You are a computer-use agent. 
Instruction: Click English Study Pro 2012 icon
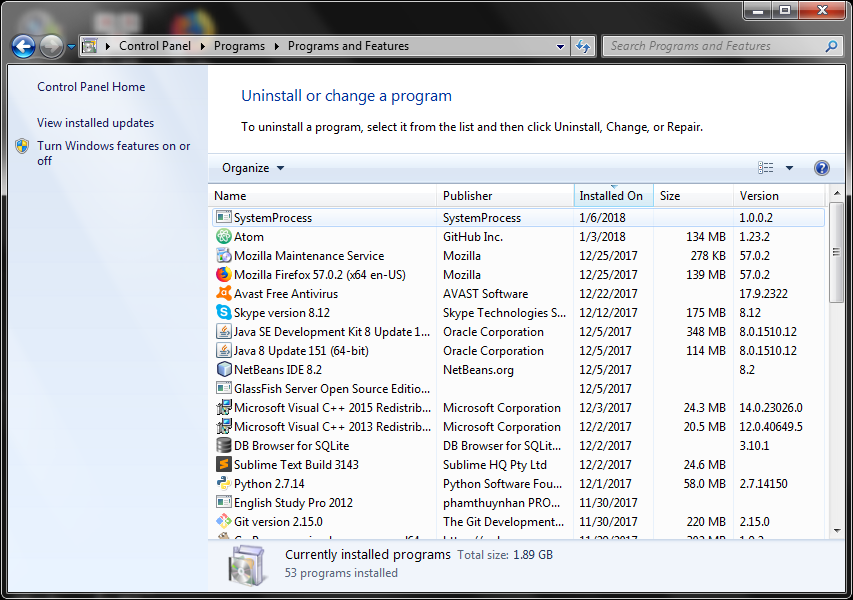tap(224, 503)
